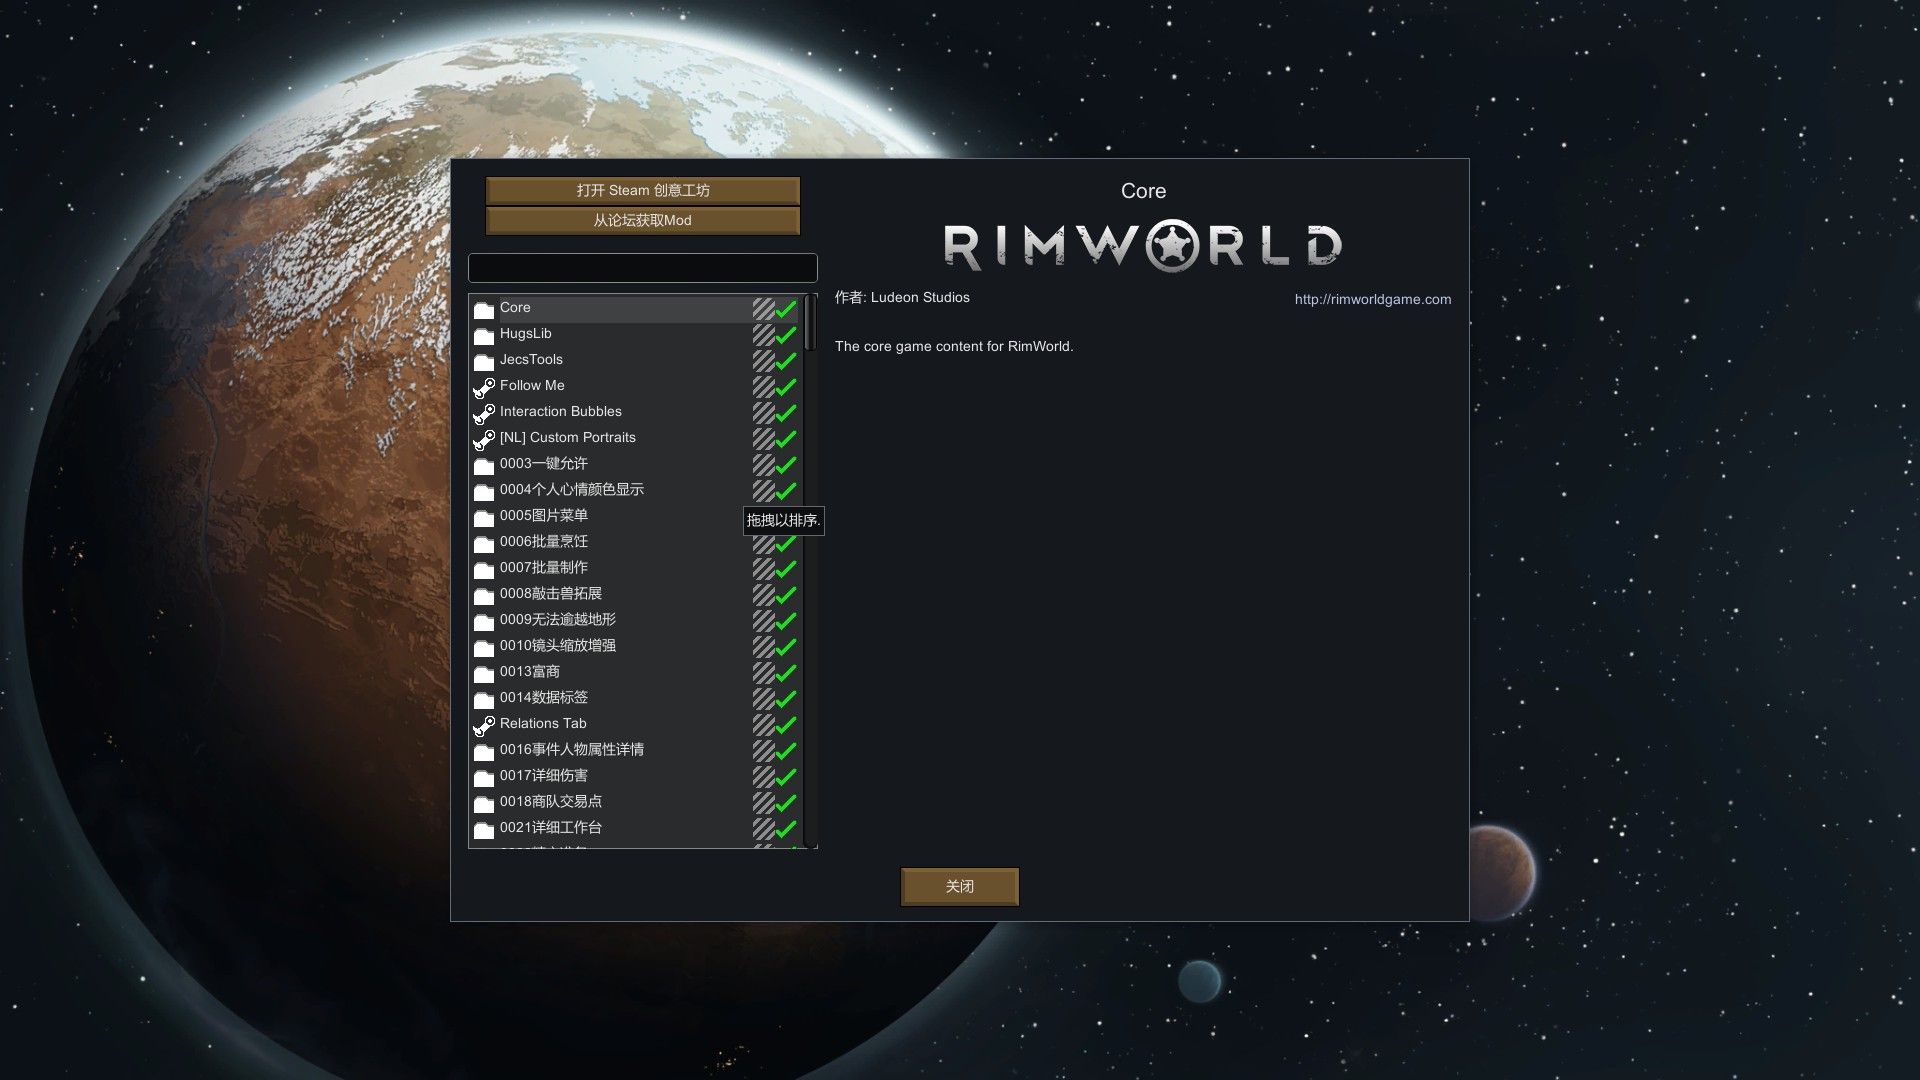Click 从论坛获取Mod button
1920x1080 pixels.
pos(643,220)
